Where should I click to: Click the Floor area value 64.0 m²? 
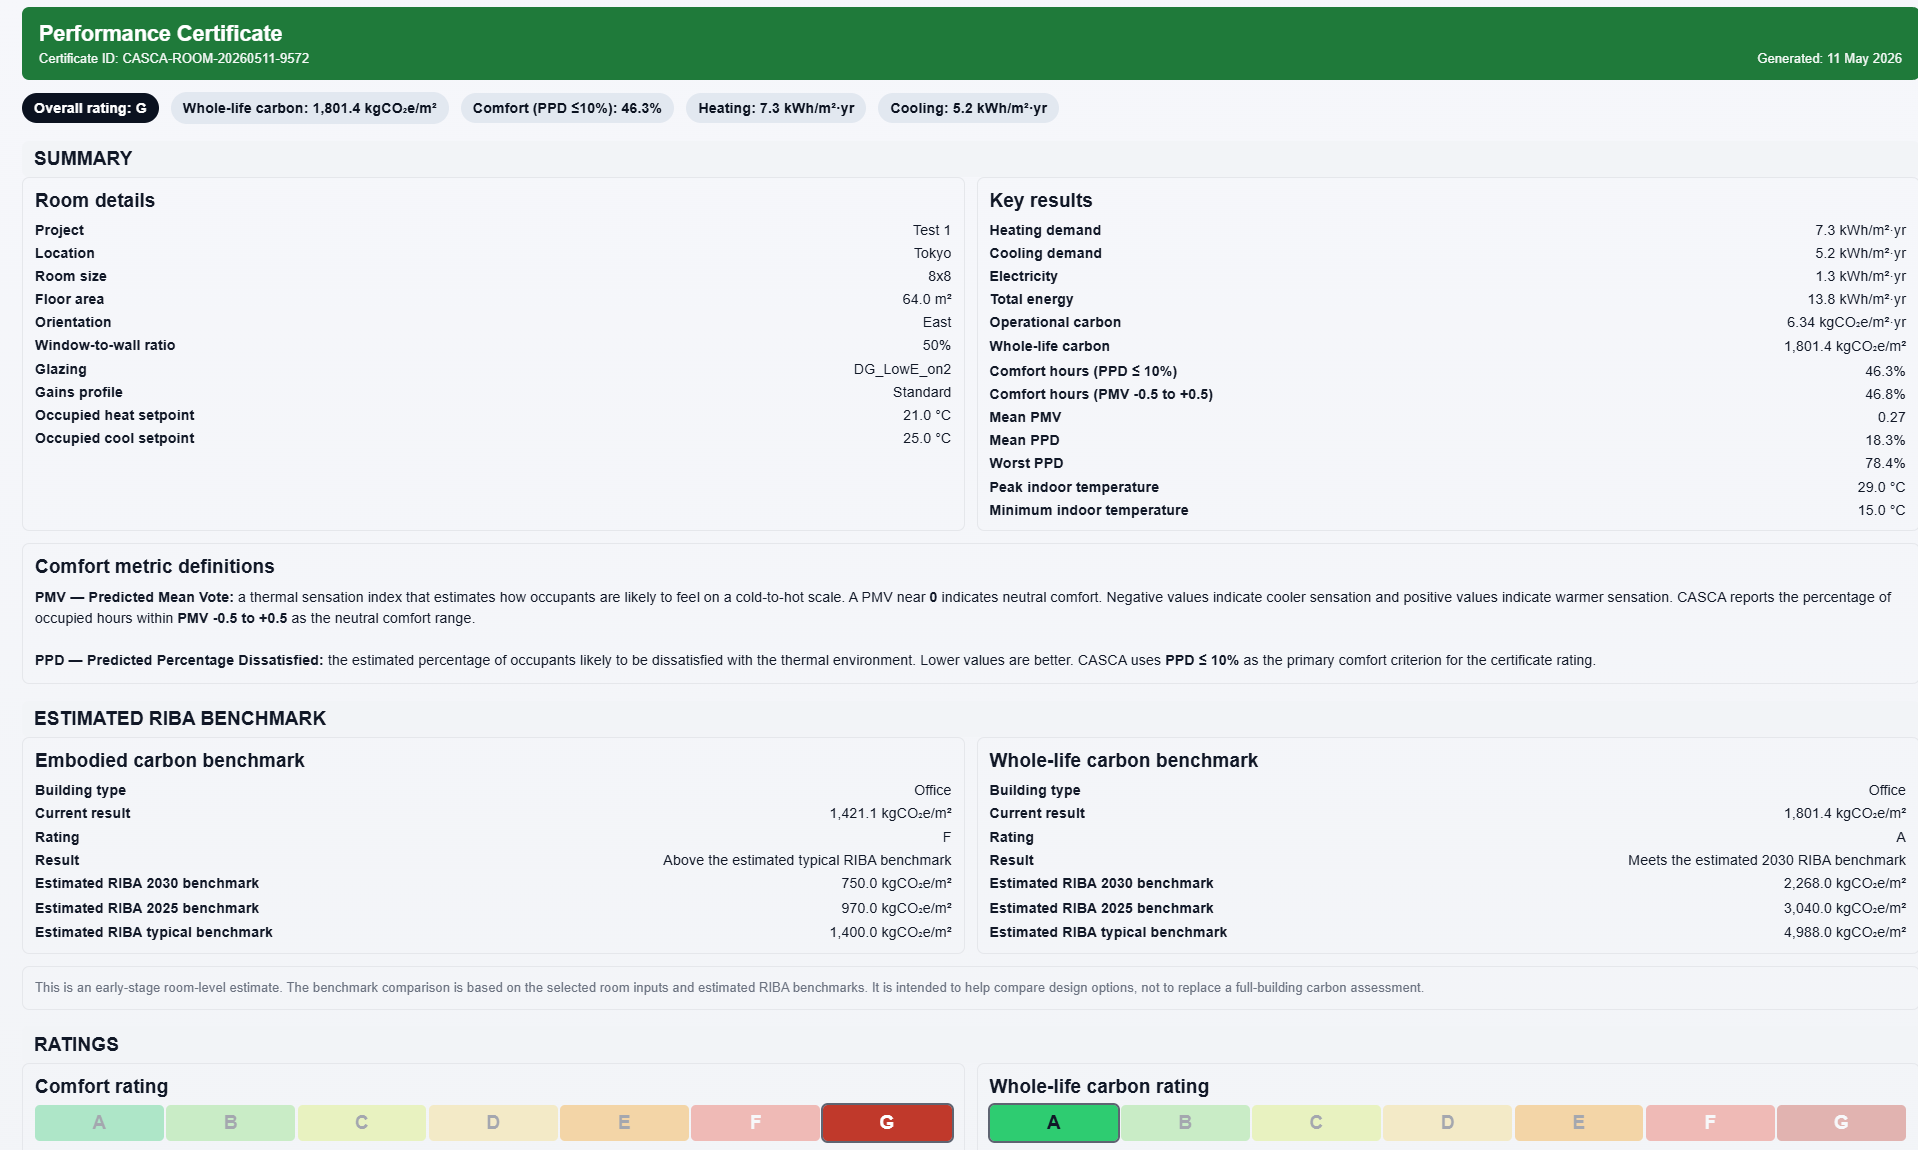(926, 299)
